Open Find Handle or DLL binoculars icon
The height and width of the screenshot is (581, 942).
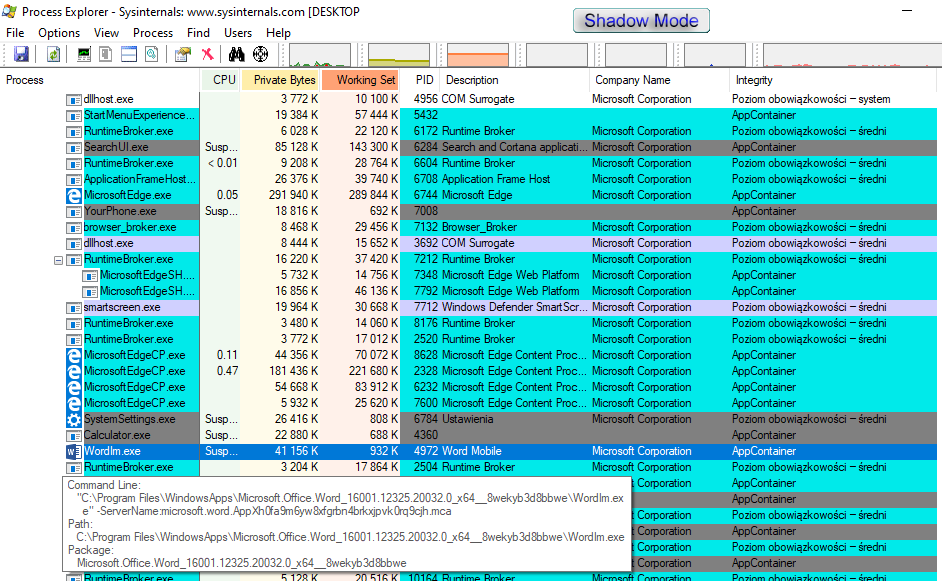click(x=237, y=54)
